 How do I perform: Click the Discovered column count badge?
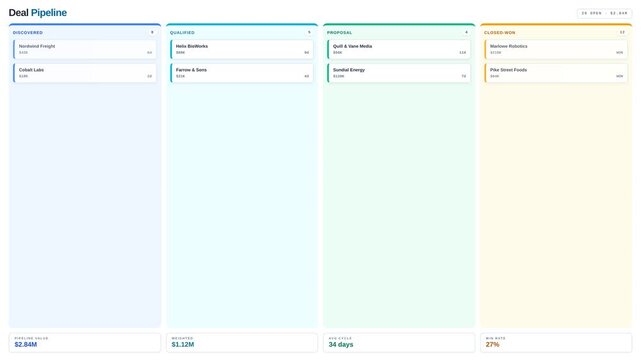tap(152, 32)
